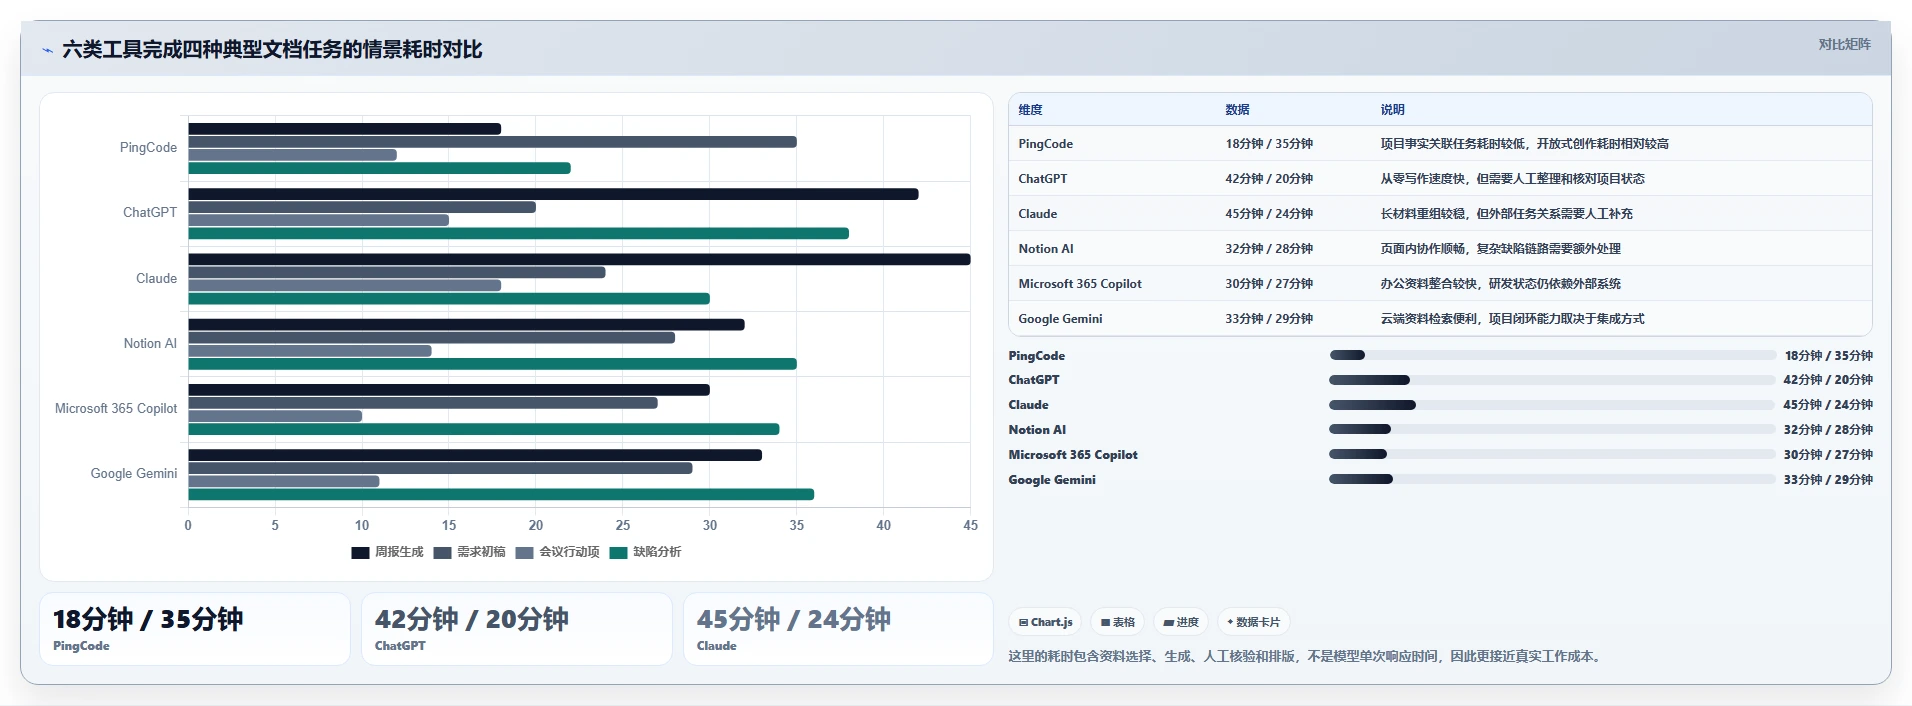1912x706 pixels.
Task: Open the PingCode 18分钟 / 35分钟 data card
Action: [195, 629]
